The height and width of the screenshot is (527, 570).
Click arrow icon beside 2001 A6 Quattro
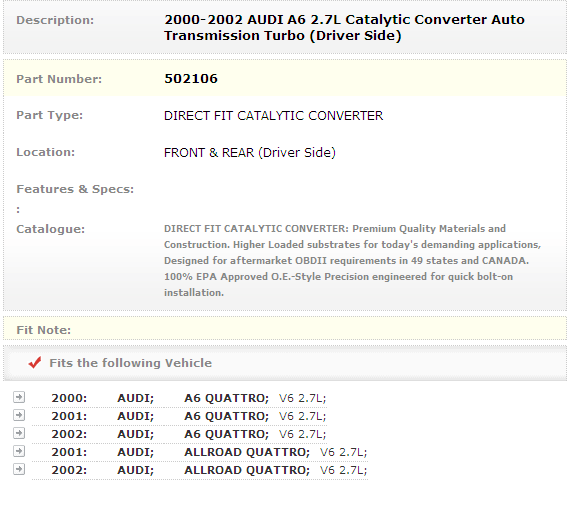click(19, 415)
